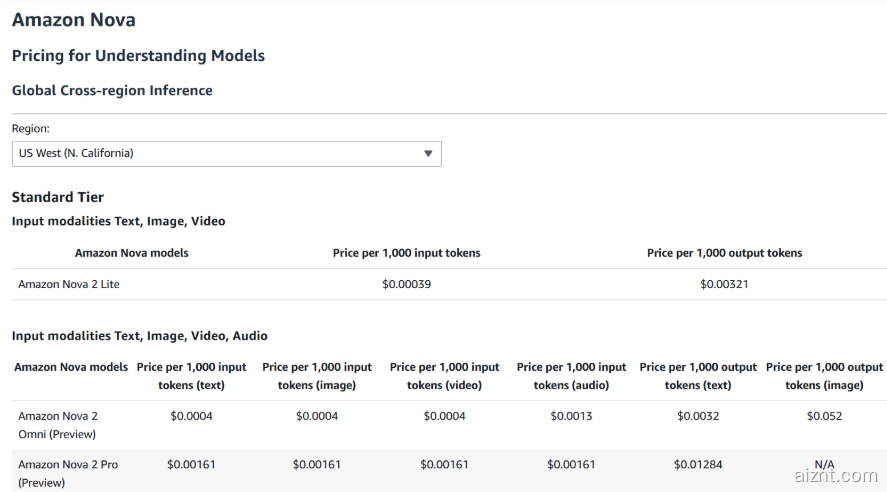Click the Global Cross-region Inference subheading
Image resolution: width=887 pixels, height=492 pixels.
[112, 91]
